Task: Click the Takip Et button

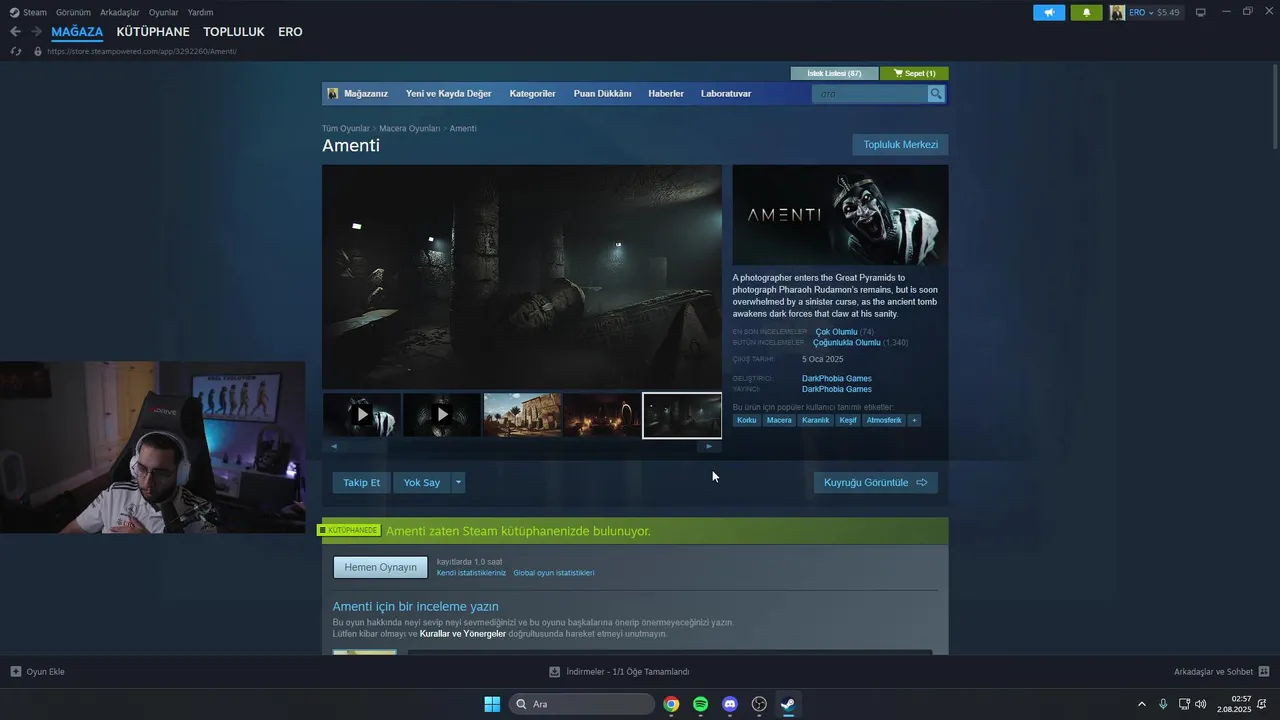Action: pos(361,483)
